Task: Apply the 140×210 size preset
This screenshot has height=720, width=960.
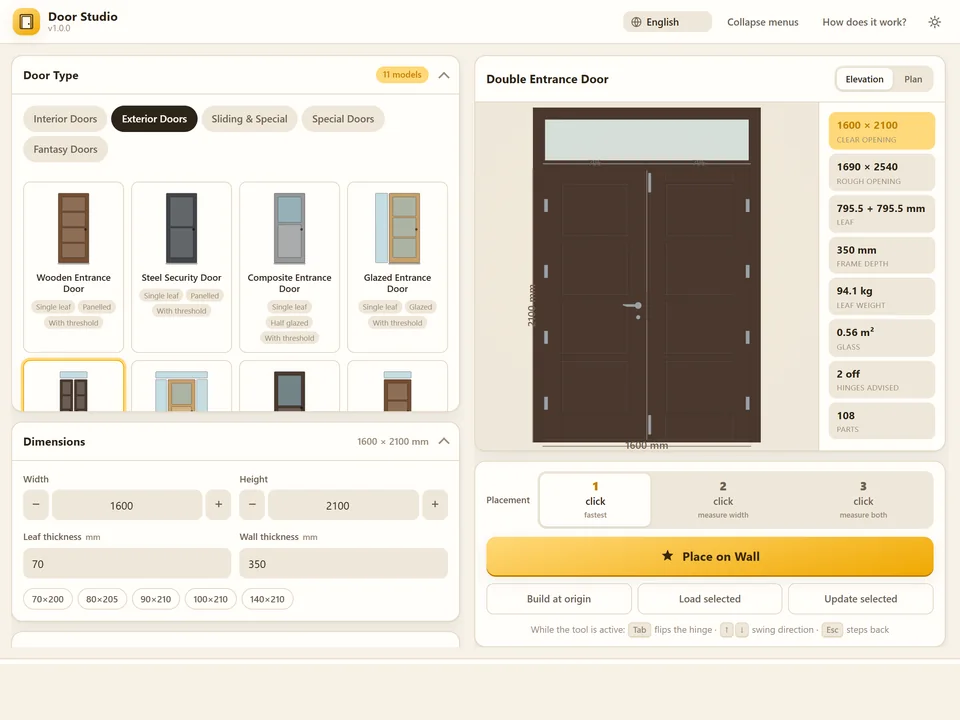Action: tap(267, 599)
